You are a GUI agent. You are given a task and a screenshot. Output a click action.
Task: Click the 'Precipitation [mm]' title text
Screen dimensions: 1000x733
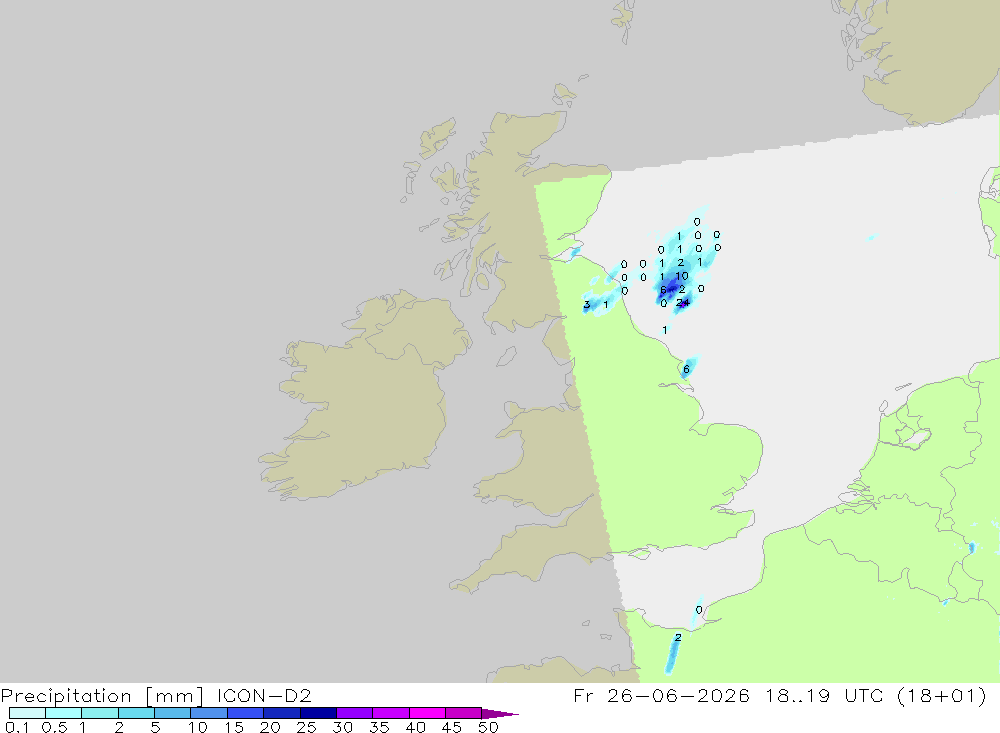(103, 695)
